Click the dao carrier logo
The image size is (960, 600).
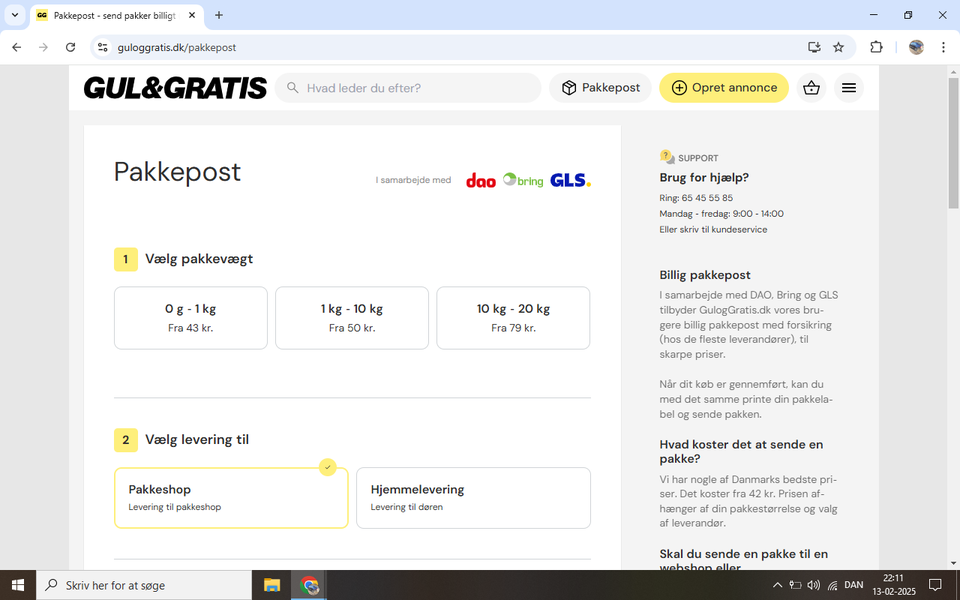click(481, 181)
